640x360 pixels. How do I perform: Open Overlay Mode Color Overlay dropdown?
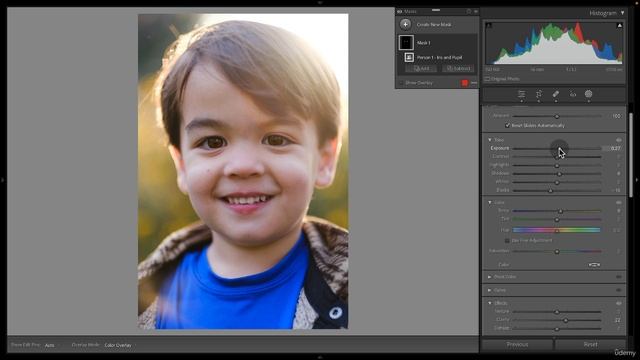click(119, 345)
